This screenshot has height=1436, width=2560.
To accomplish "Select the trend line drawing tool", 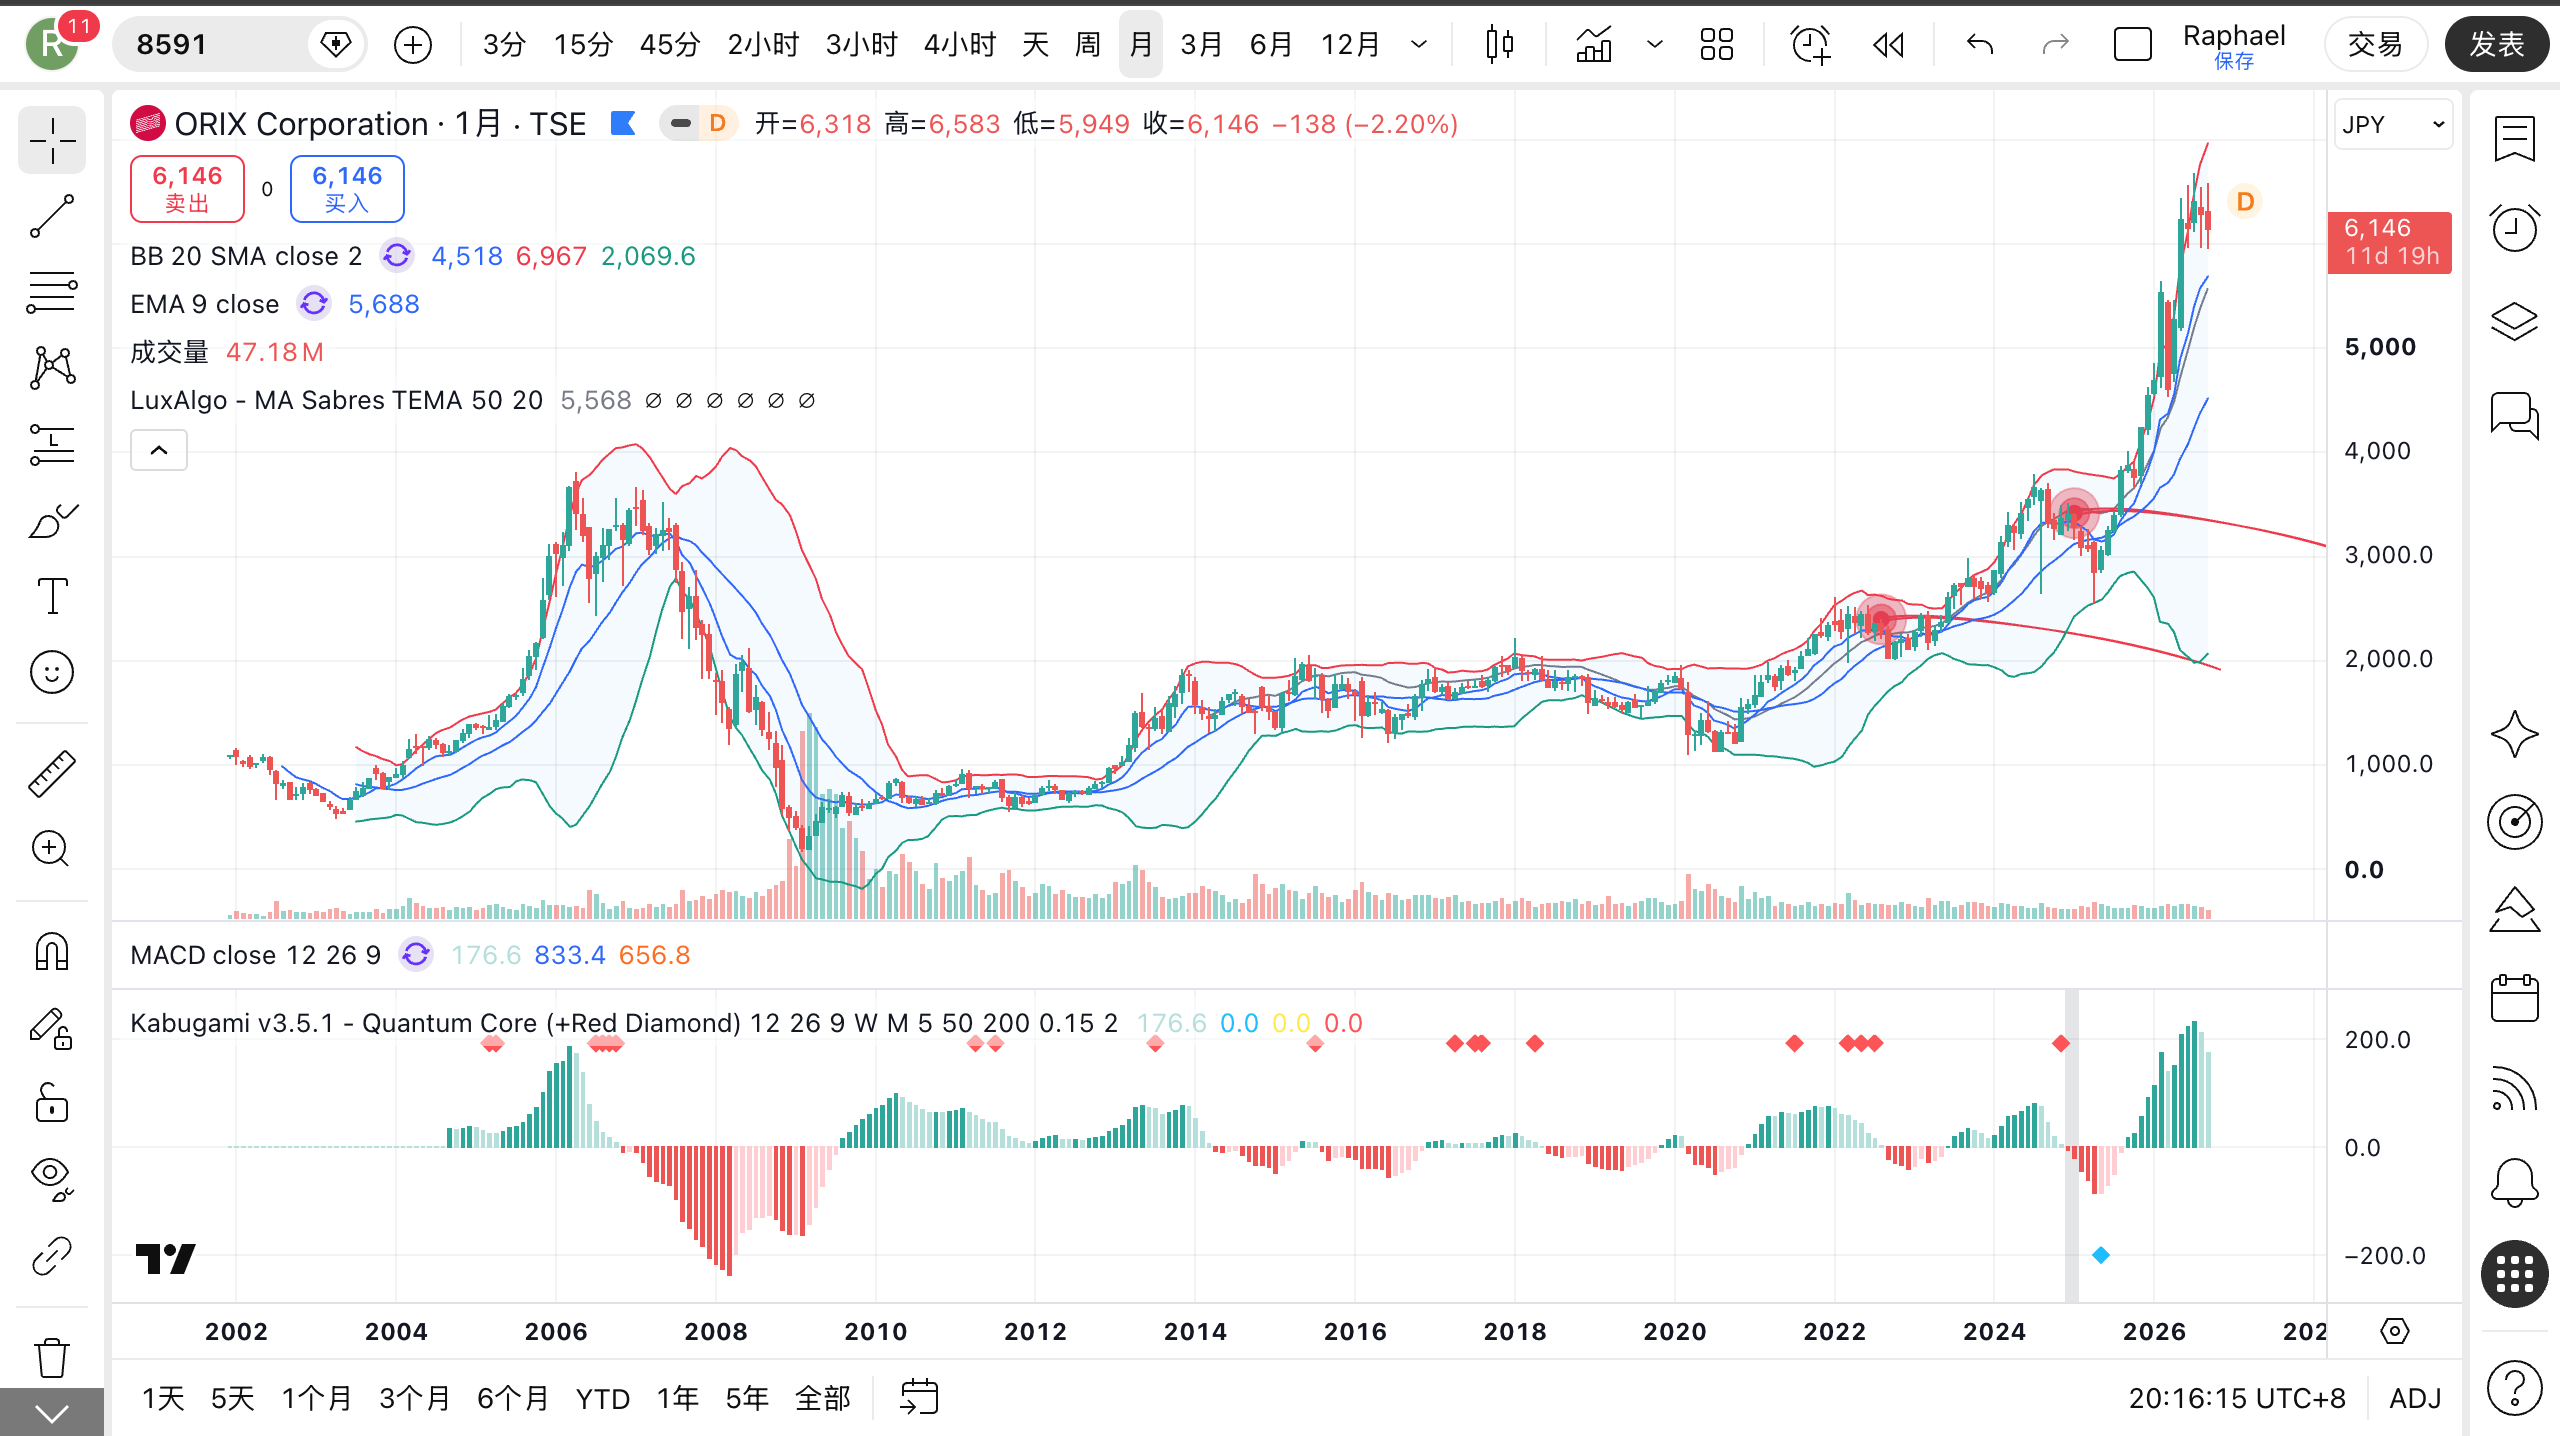I will click(x=52, y=216).
